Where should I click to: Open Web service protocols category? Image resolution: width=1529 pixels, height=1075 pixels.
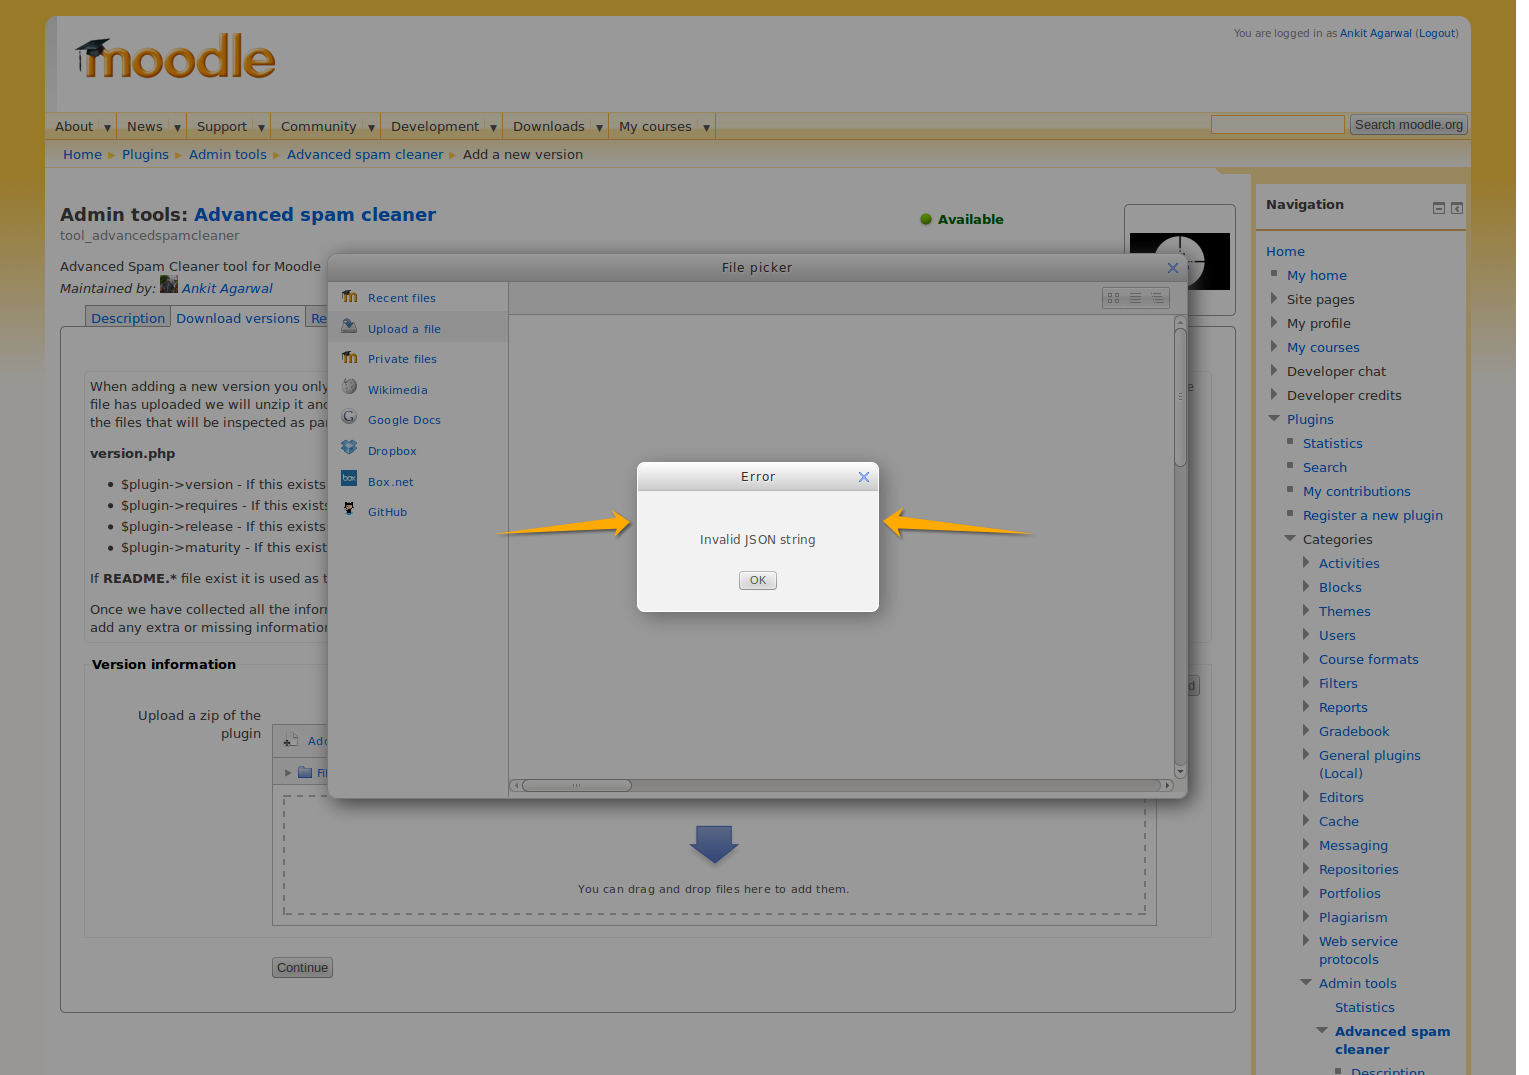click(x=1358, y=950)
